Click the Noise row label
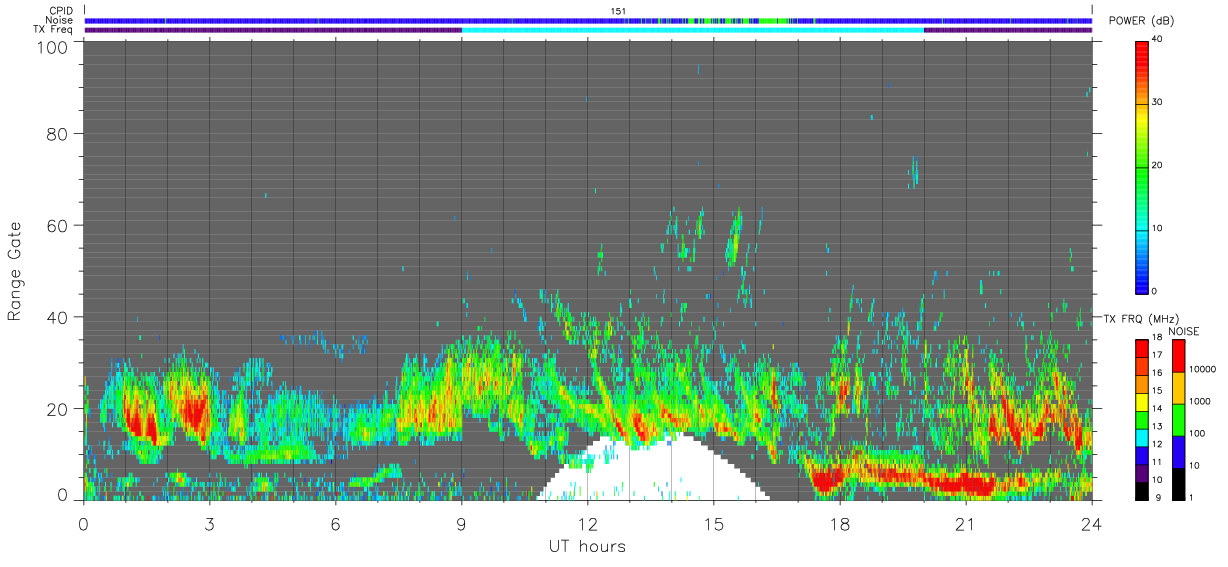 pyautogui.click(x=61, y=20)
